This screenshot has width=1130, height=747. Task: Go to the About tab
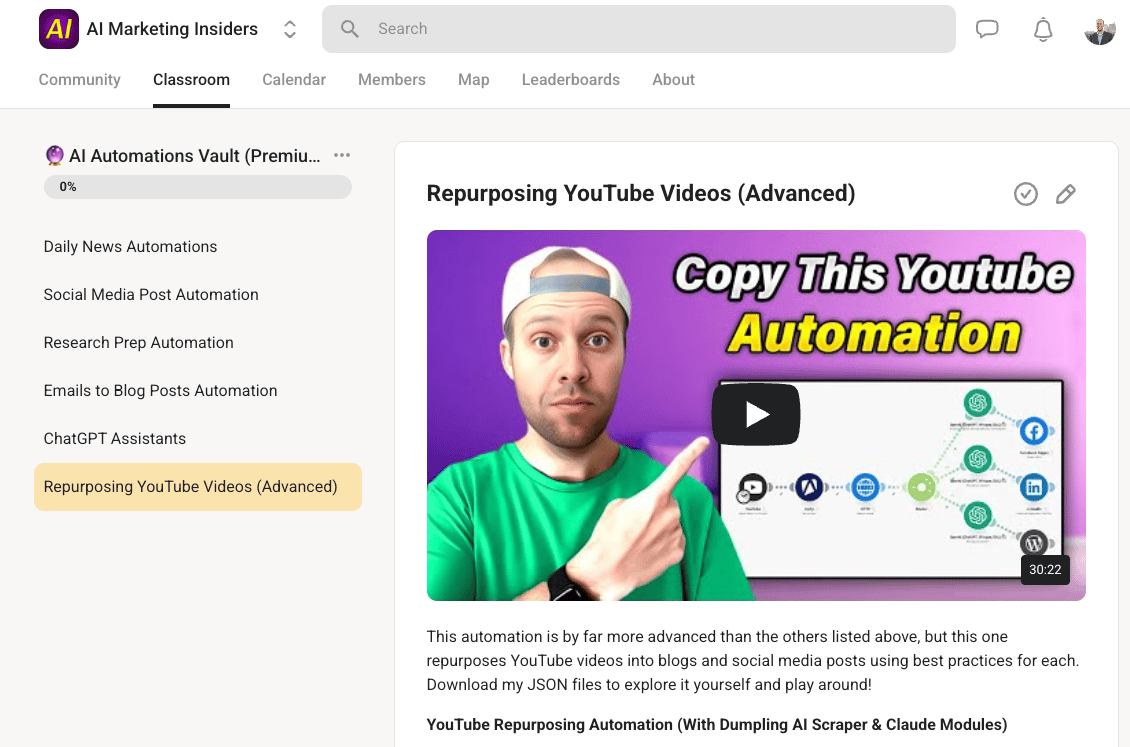[x=673, y=80]
